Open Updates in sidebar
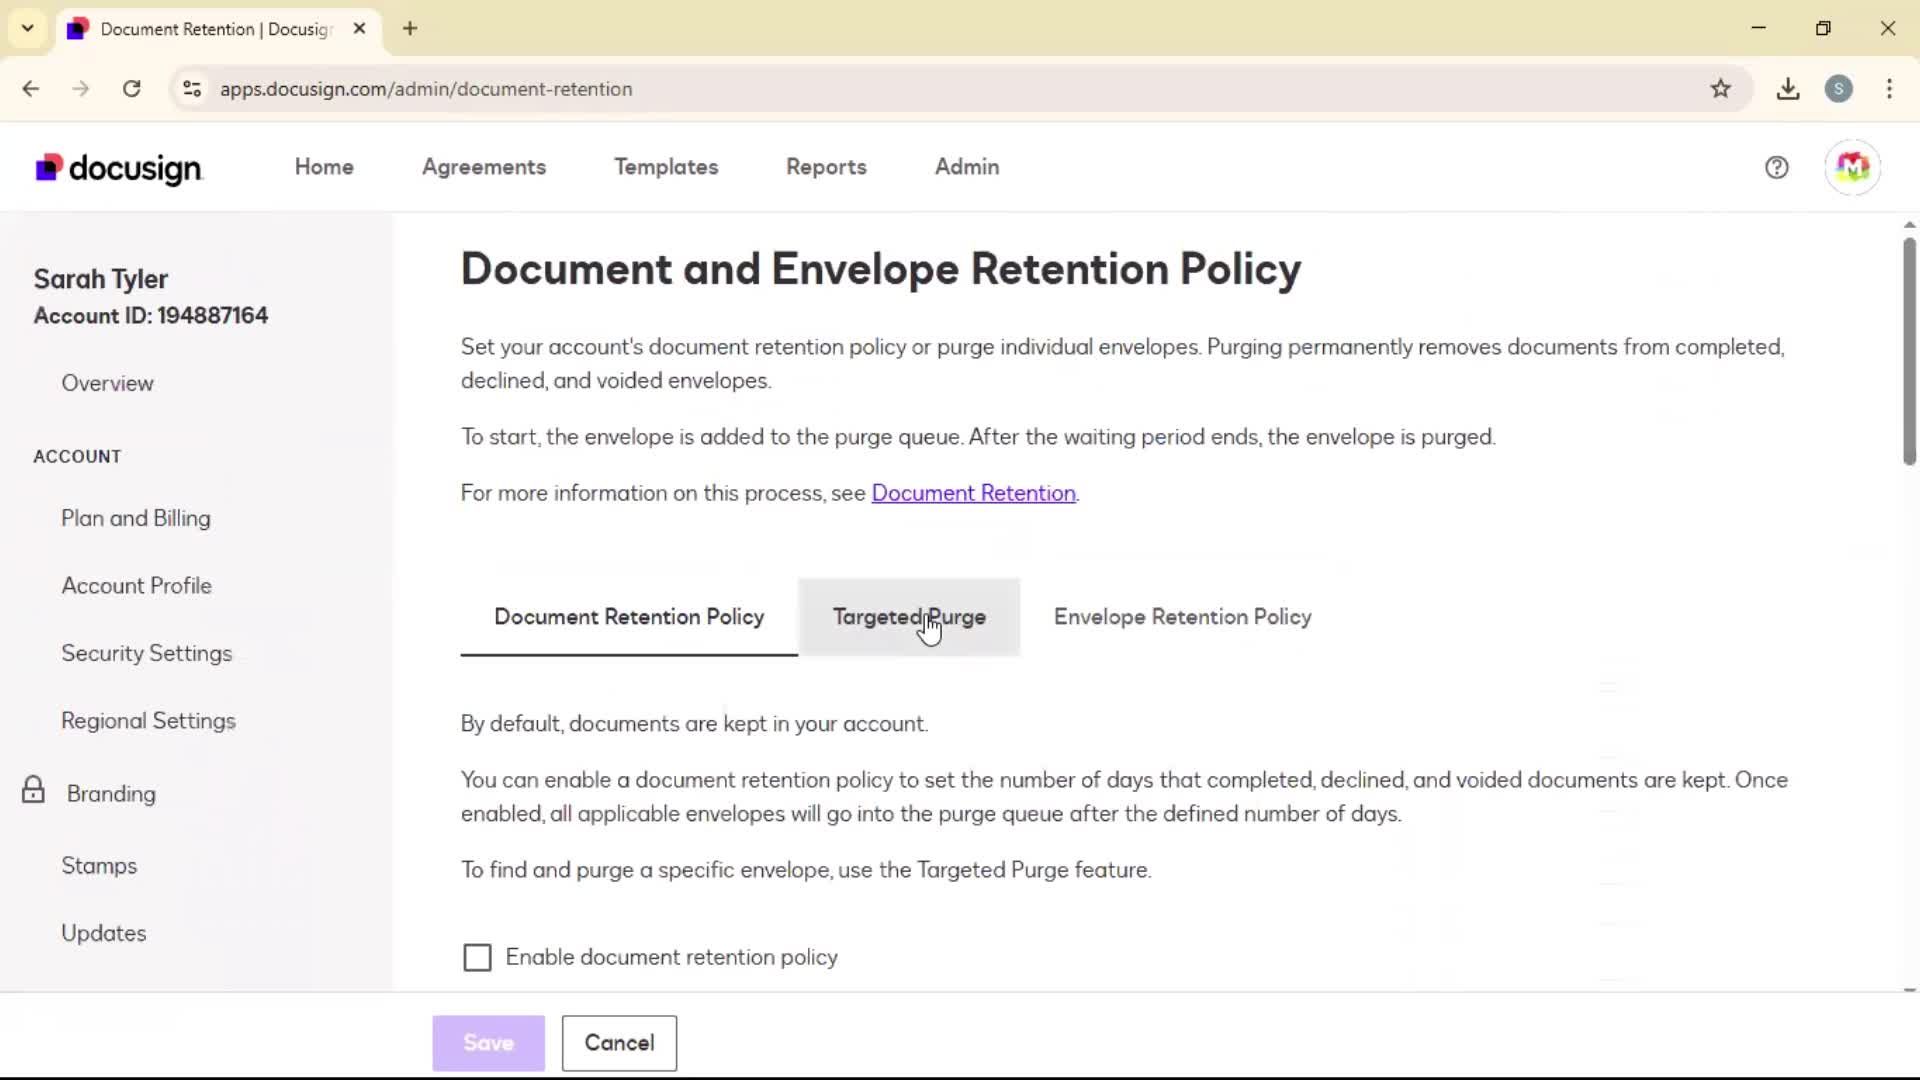 [104, 933]
